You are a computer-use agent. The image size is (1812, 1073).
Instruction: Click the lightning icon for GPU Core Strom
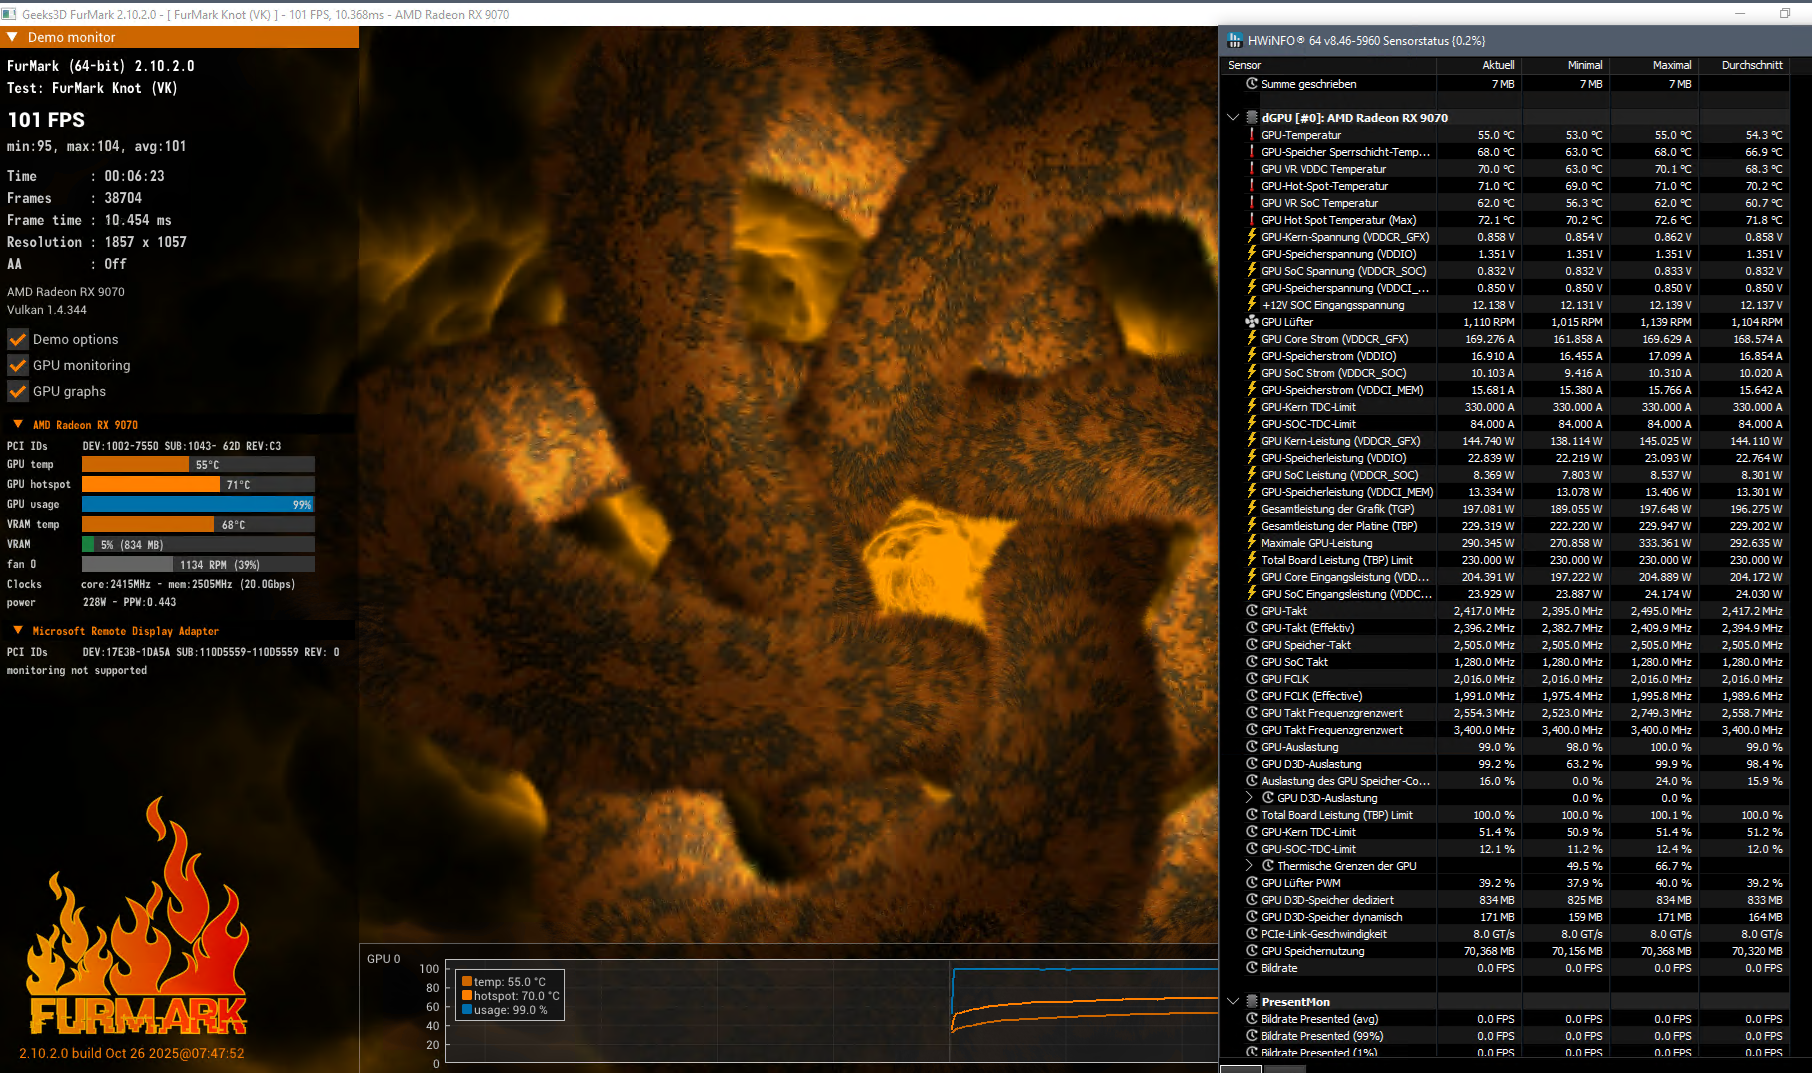pos(1251,339)
